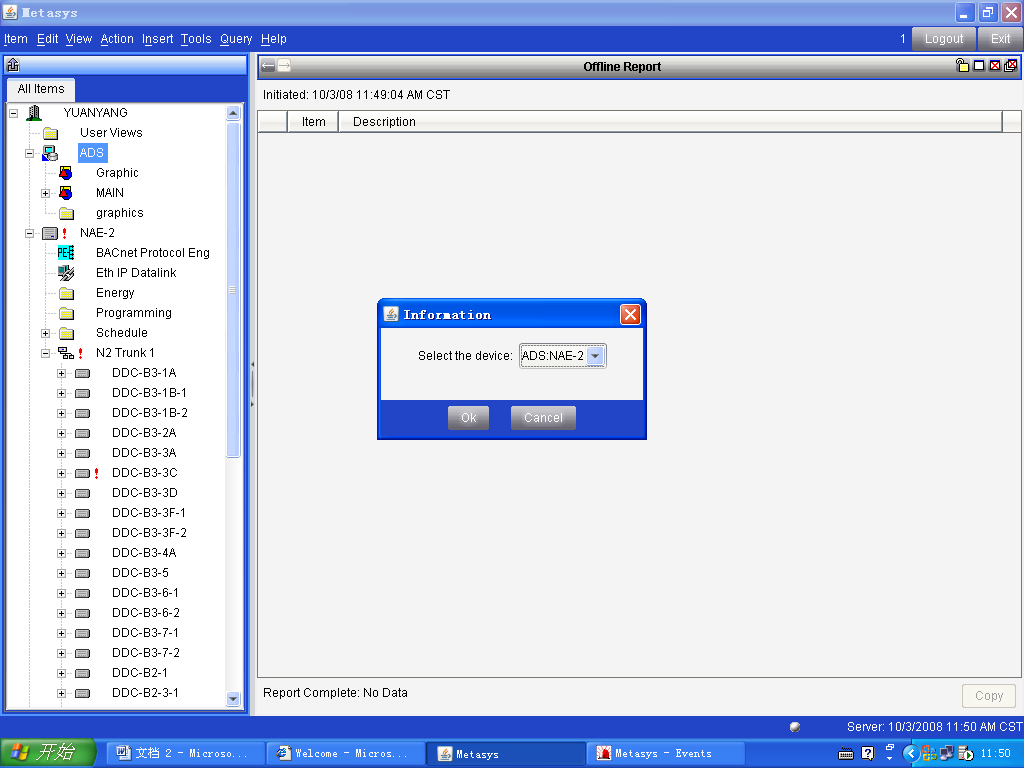Open the device selection dropdown
Viewport: 1024px width, 768px height.
595,356
